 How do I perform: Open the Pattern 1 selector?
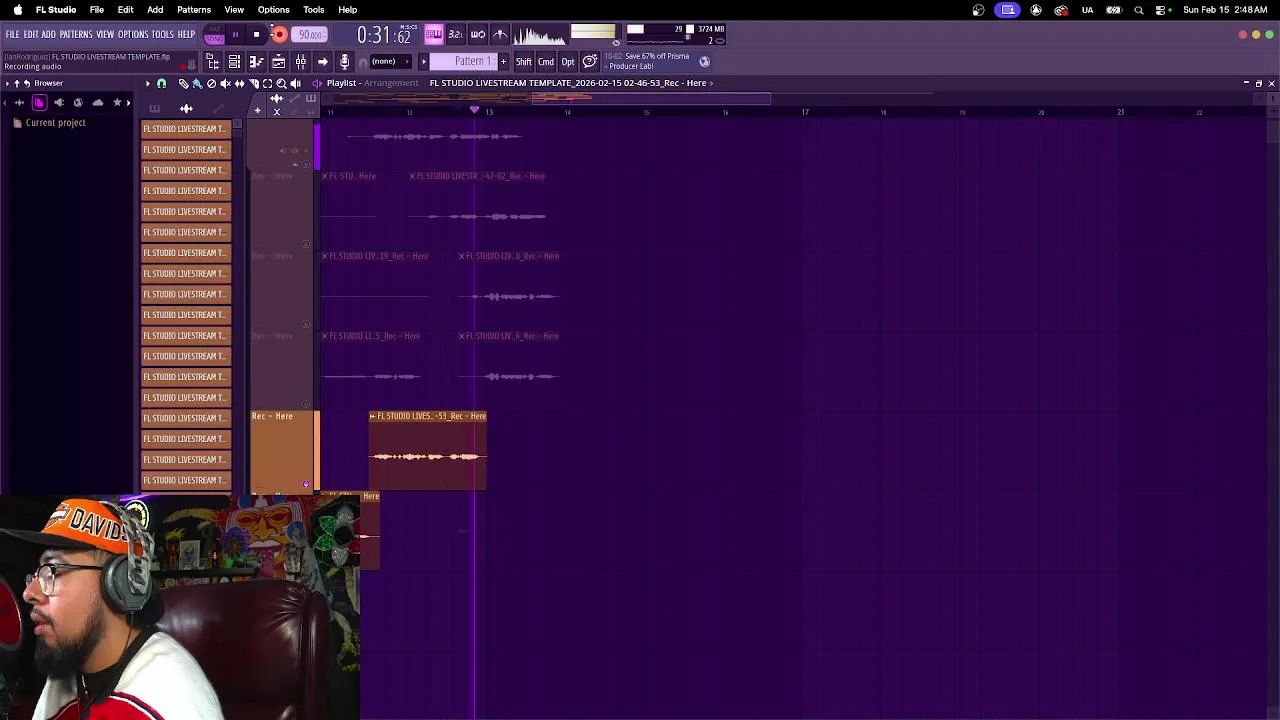pos(464,62)
